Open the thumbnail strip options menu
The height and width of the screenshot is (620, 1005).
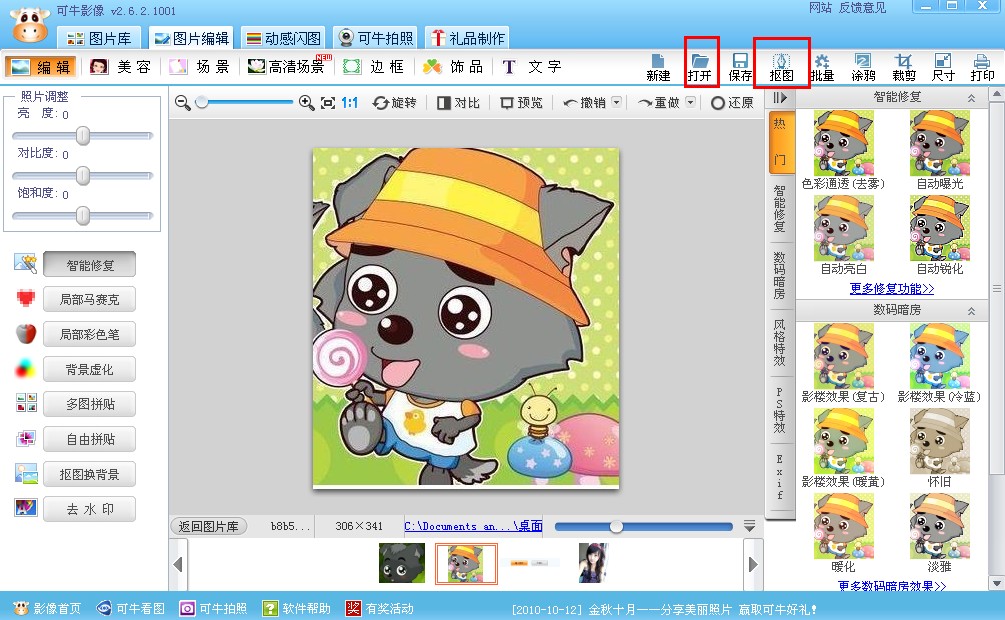point(749,526)
